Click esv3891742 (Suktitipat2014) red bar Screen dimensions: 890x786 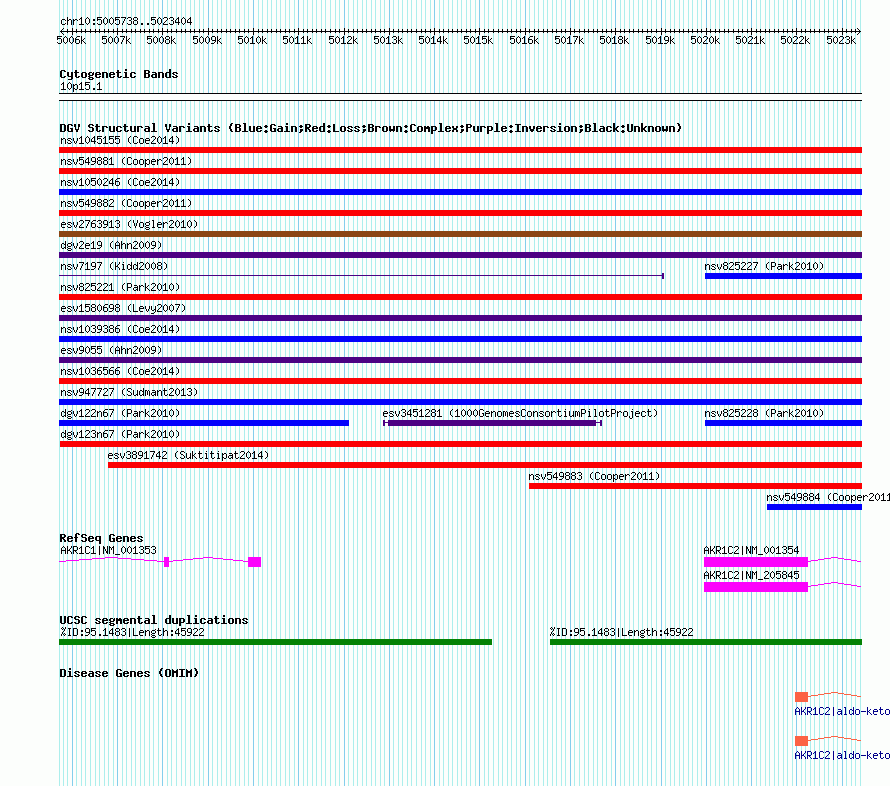(x=485, y=465)
